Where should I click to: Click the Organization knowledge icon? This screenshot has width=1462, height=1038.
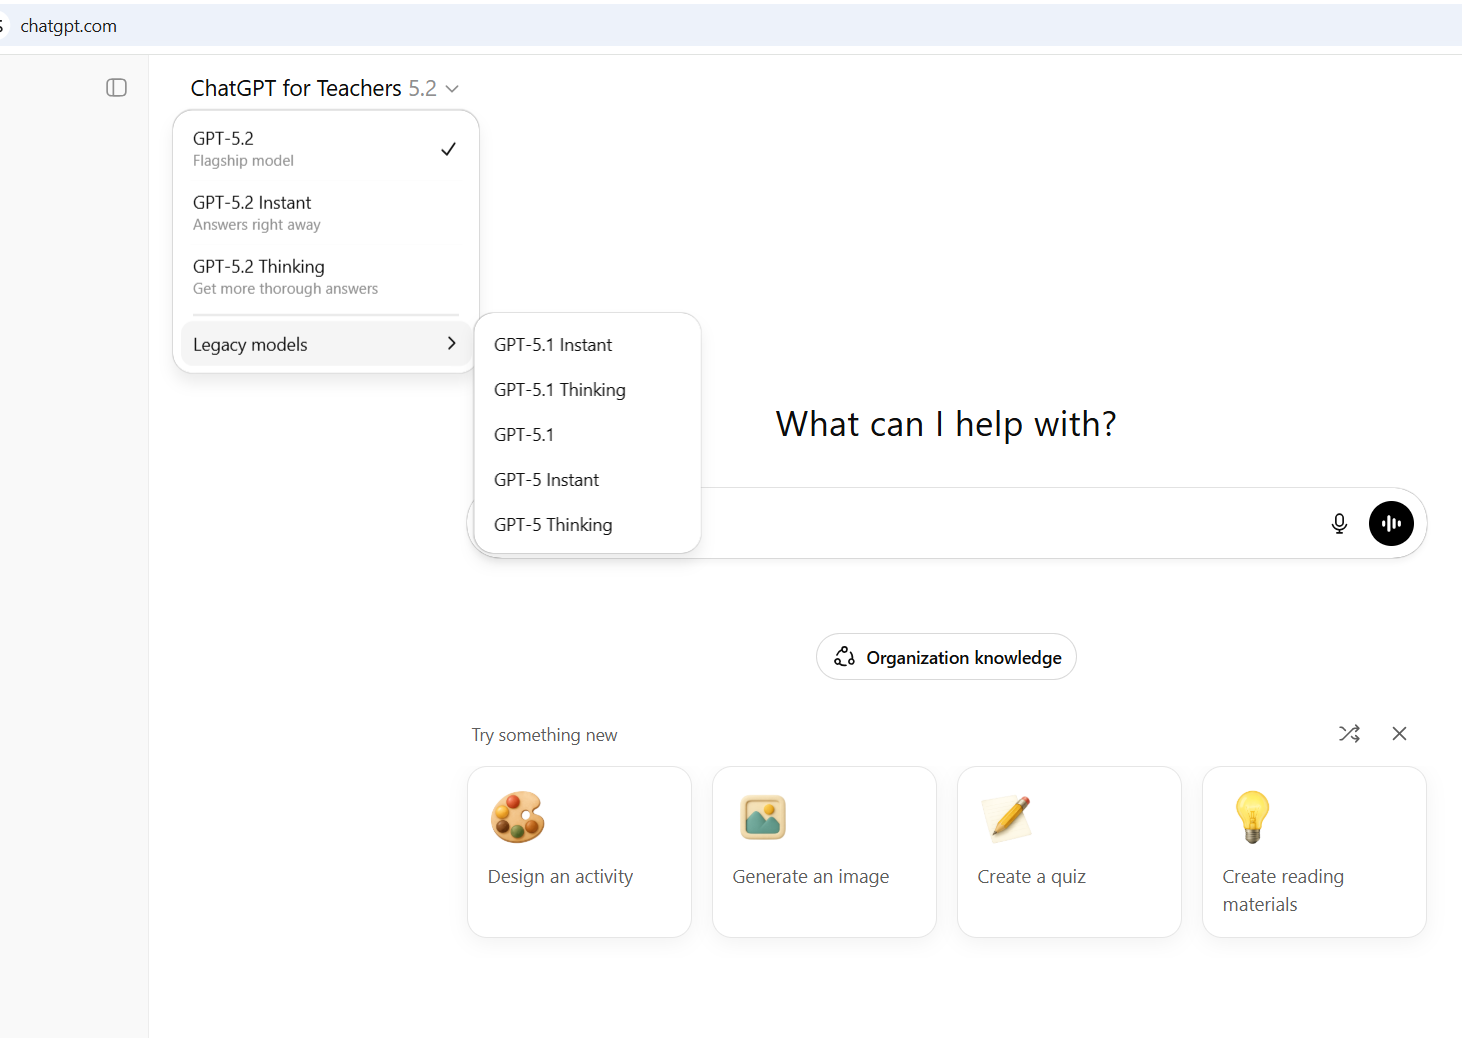[845, 657]
